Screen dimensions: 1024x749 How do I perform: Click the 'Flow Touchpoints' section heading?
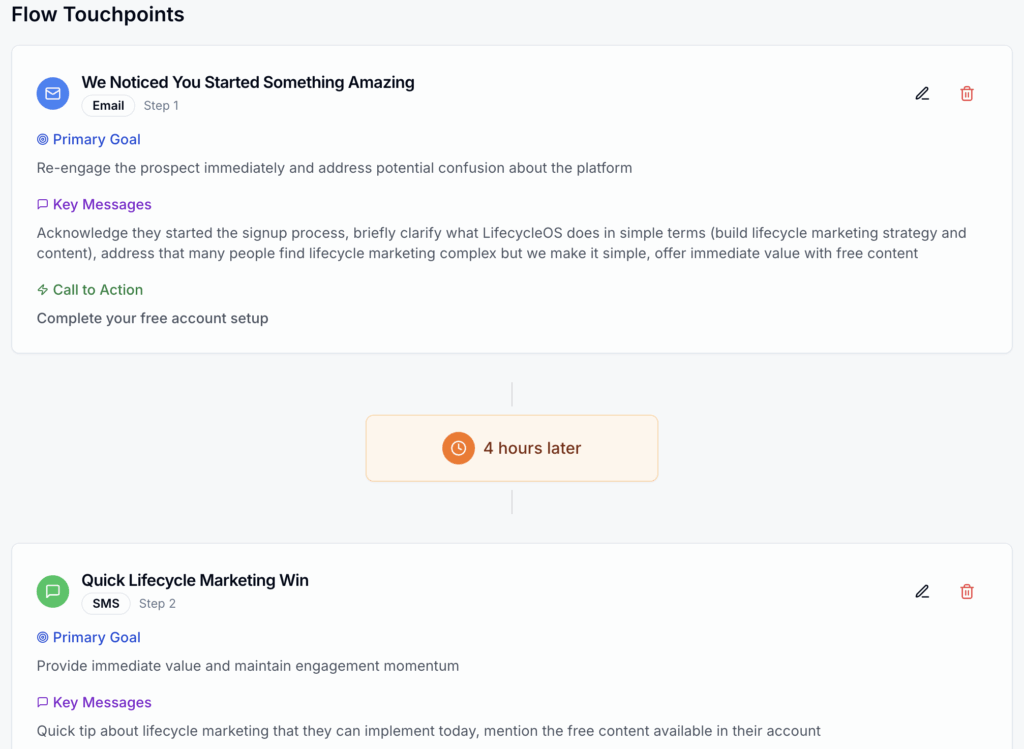tap(98, 15)
